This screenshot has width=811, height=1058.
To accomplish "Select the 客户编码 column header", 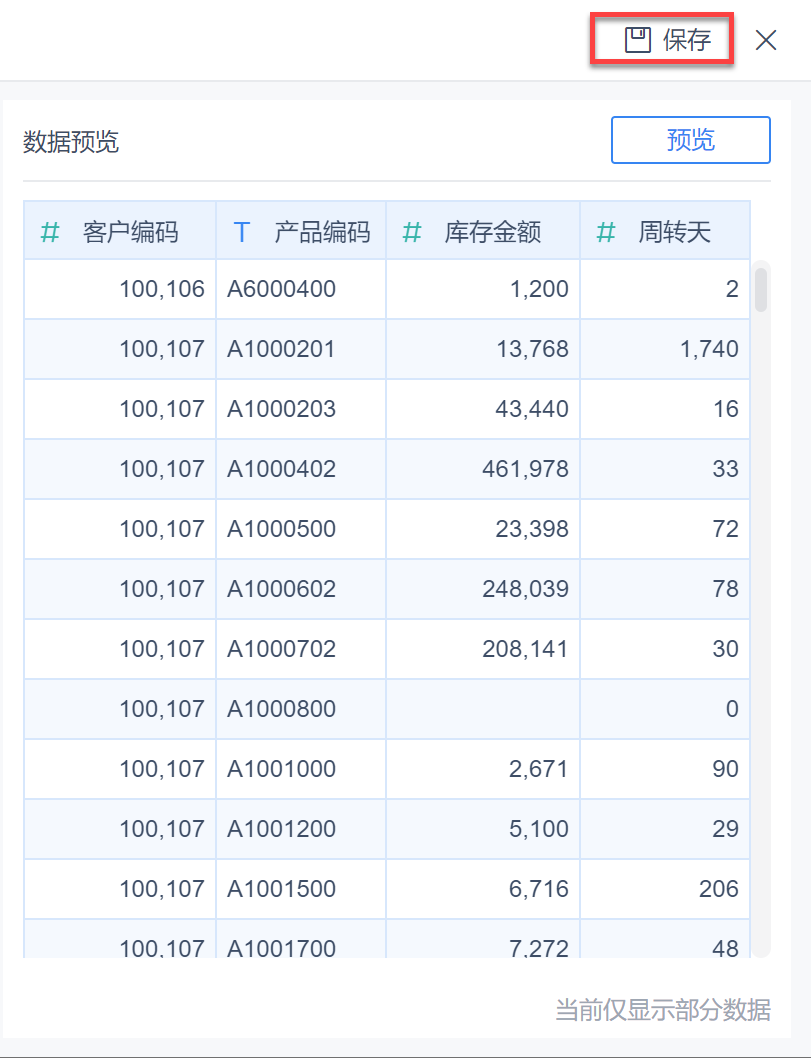I will pos(120,230).
